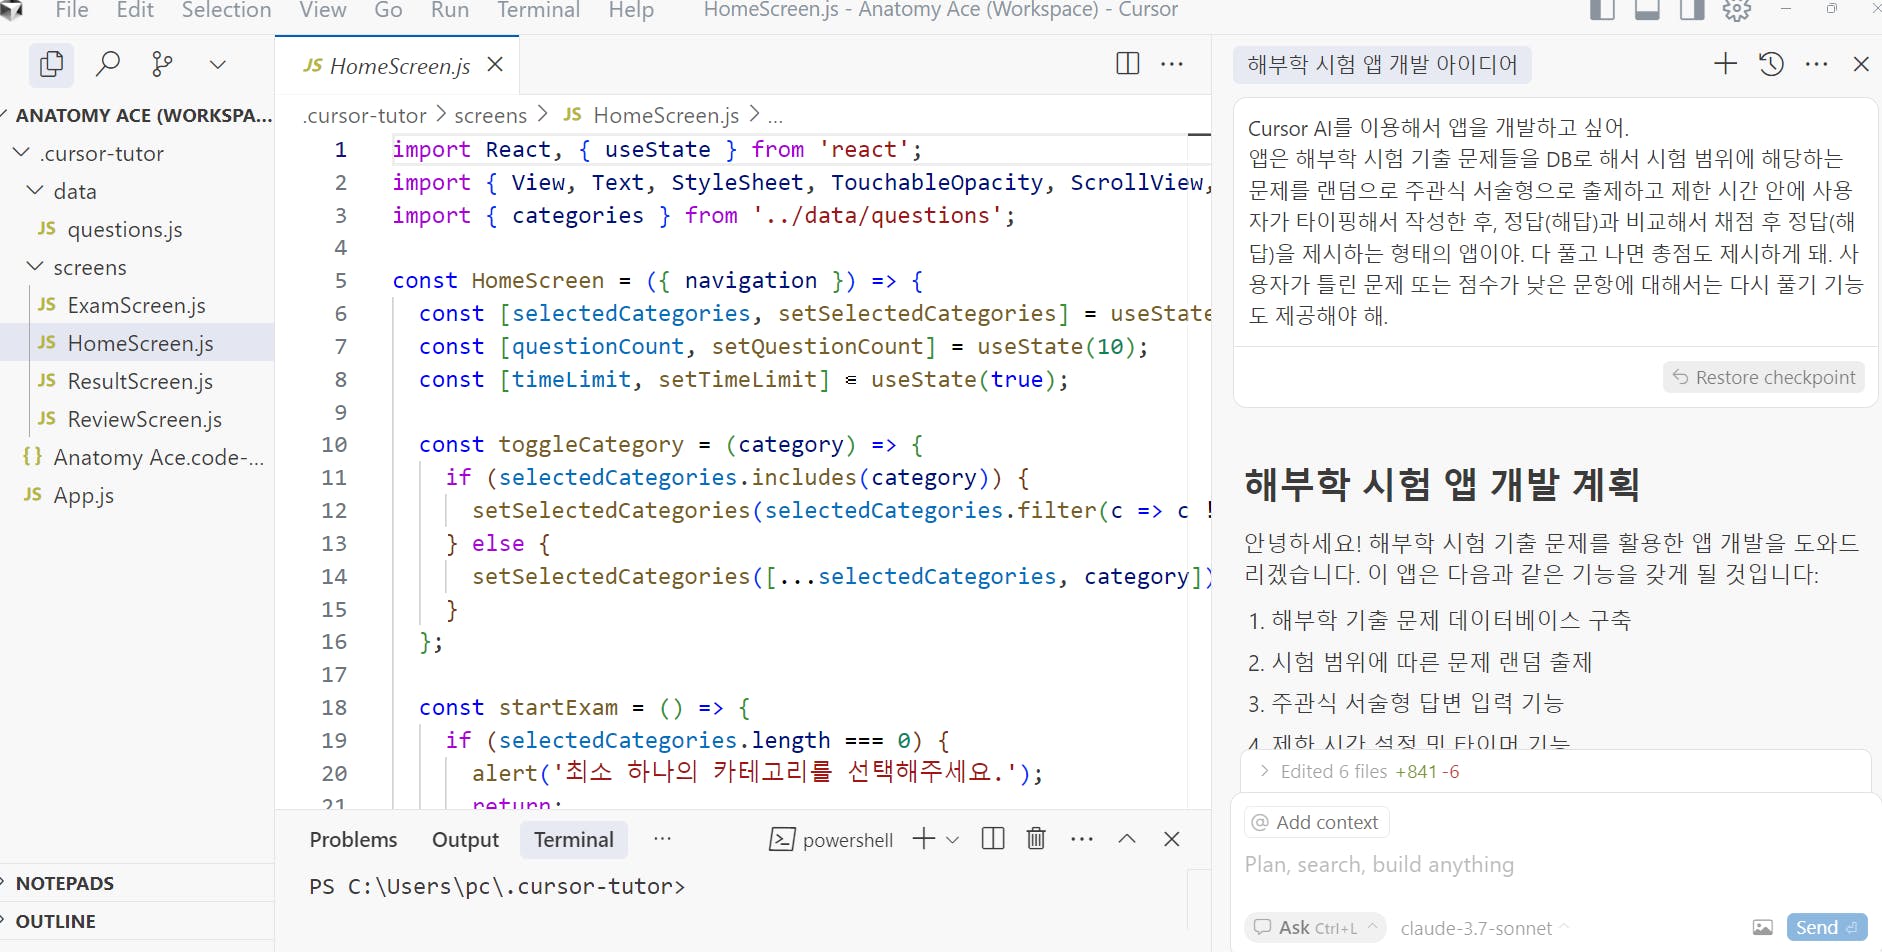This screenshot has height=952, width=1882.
Task: Click the Add context button
Action: point(1316,823)
